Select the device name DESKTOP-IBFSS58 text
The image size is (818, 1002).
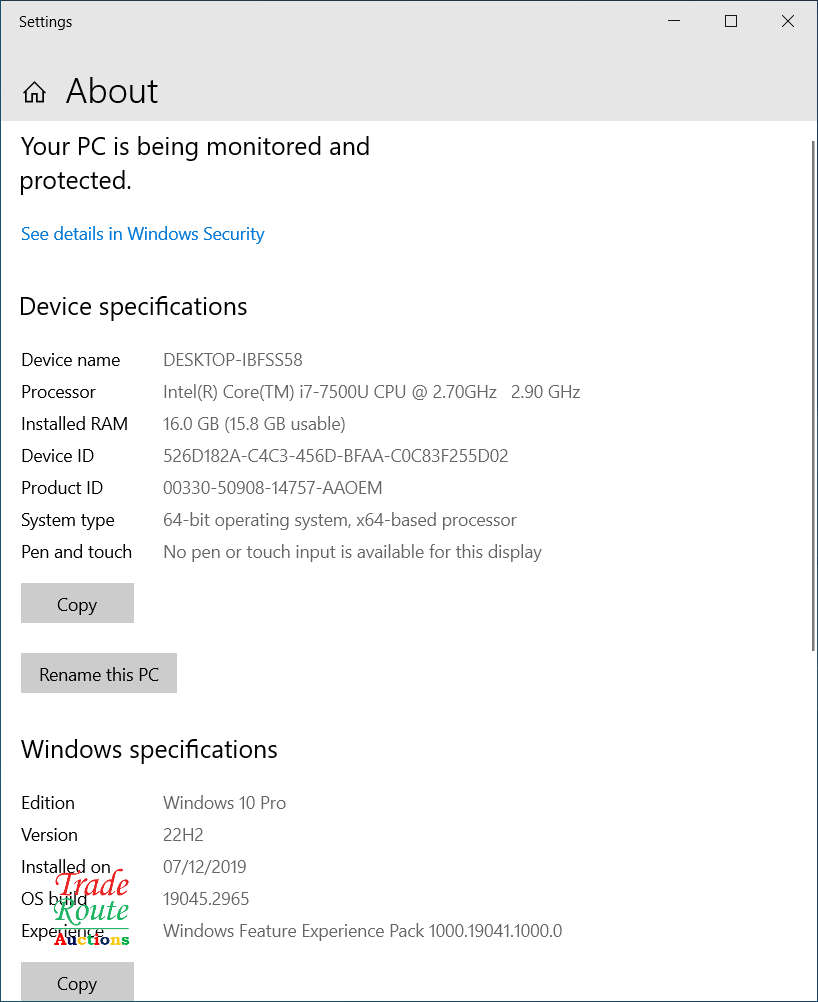point(232,359)
